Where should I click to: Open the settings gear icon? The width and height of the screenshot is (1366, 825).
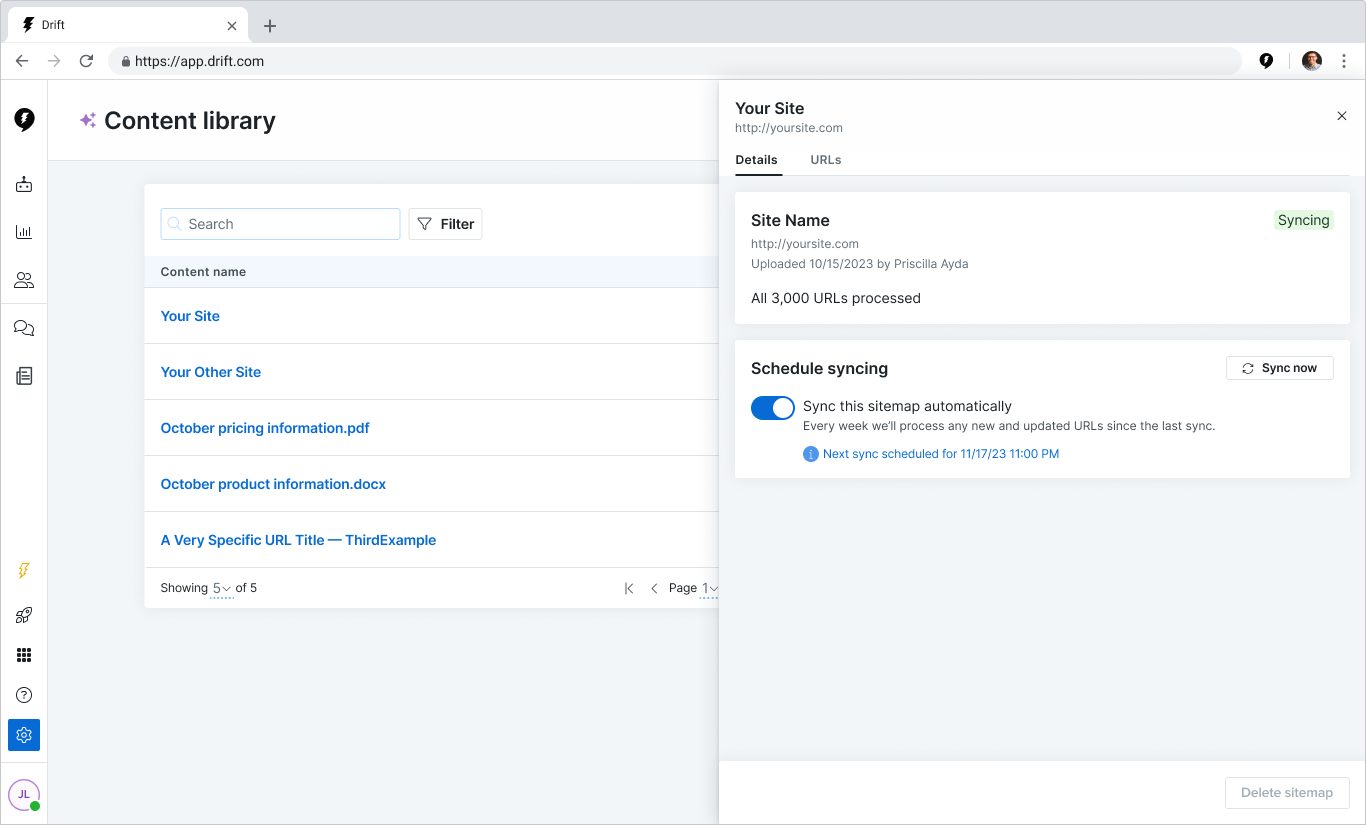(x=24, y=735)
